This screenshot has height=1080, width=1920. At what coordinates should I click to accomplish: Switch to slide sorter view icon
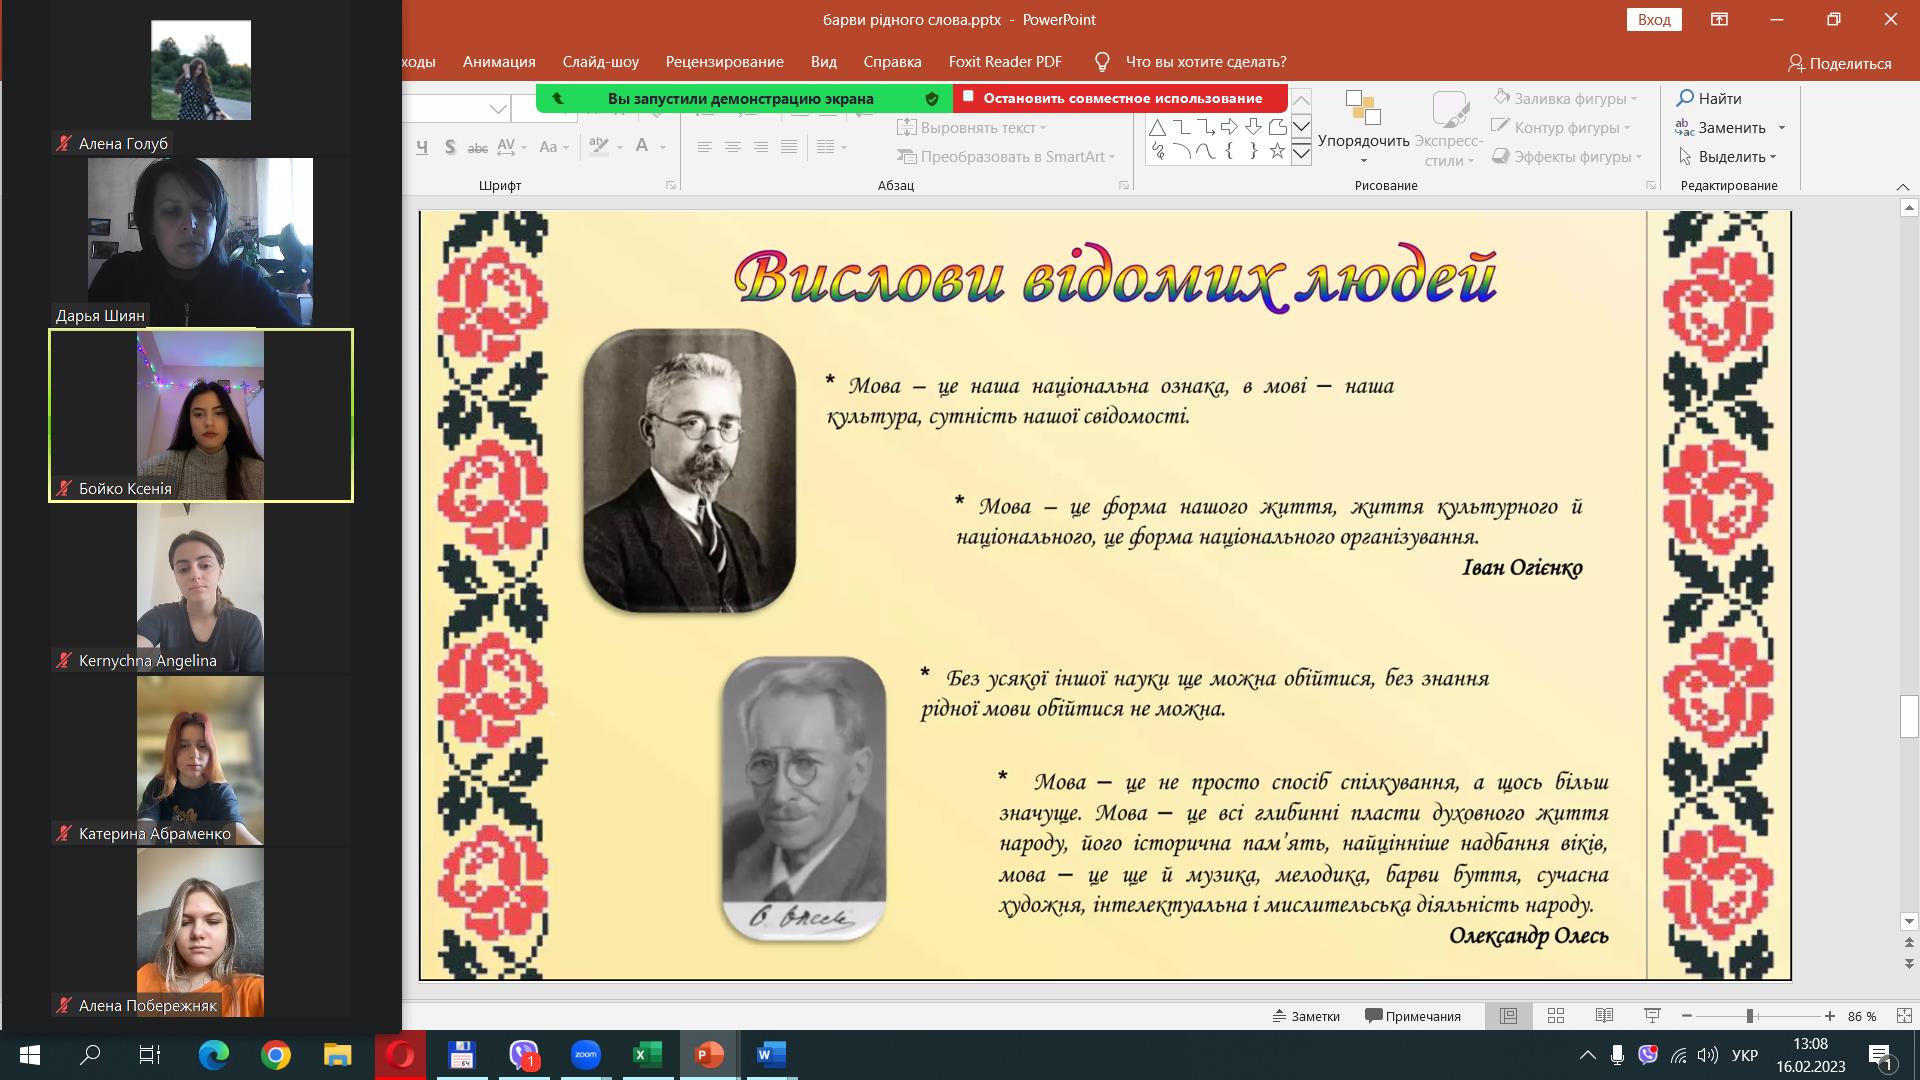(1556, 1016)
